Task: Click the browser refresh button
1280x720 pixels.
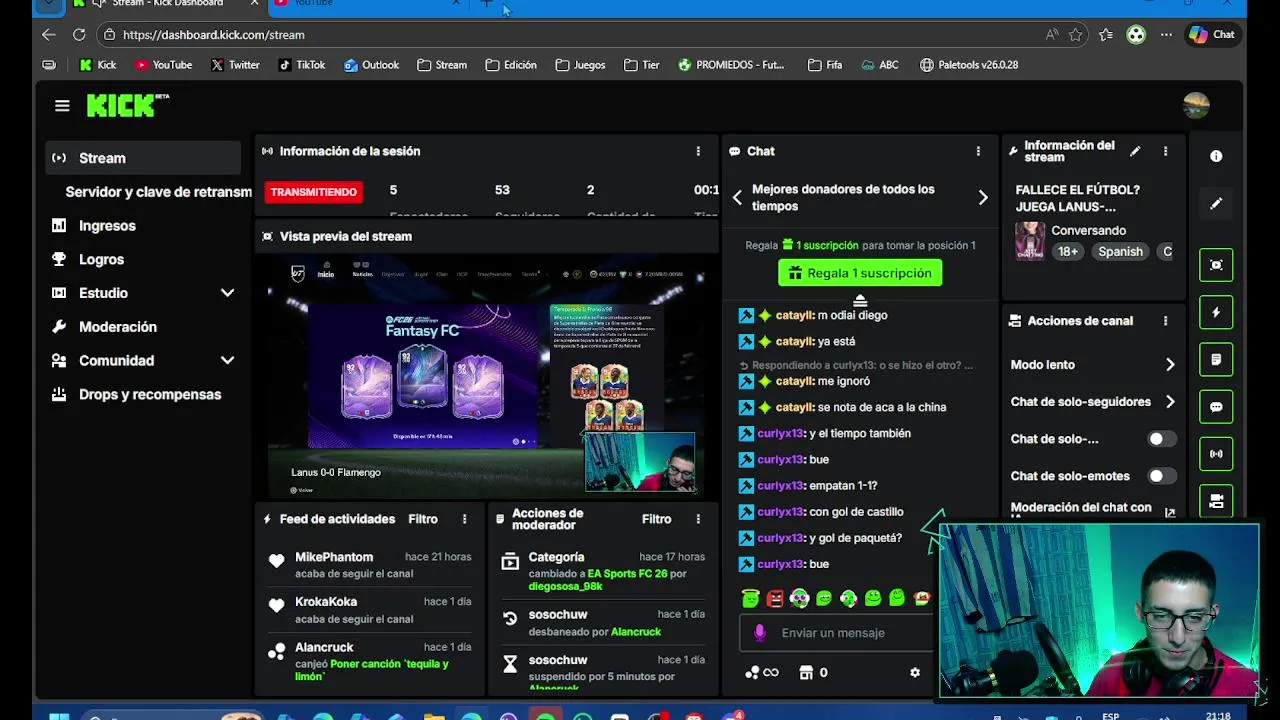Action: click(x=79, y=34)
